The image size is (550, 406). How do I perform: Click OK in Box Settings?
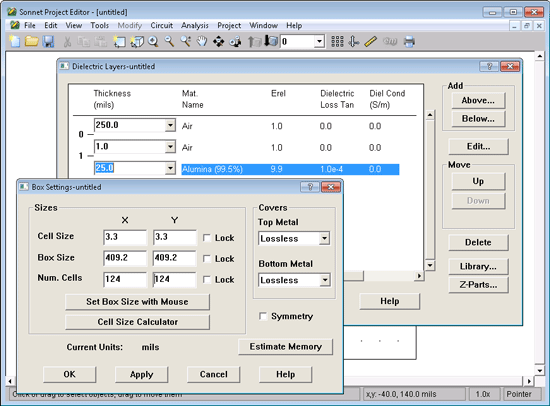[x=69, y=374]
